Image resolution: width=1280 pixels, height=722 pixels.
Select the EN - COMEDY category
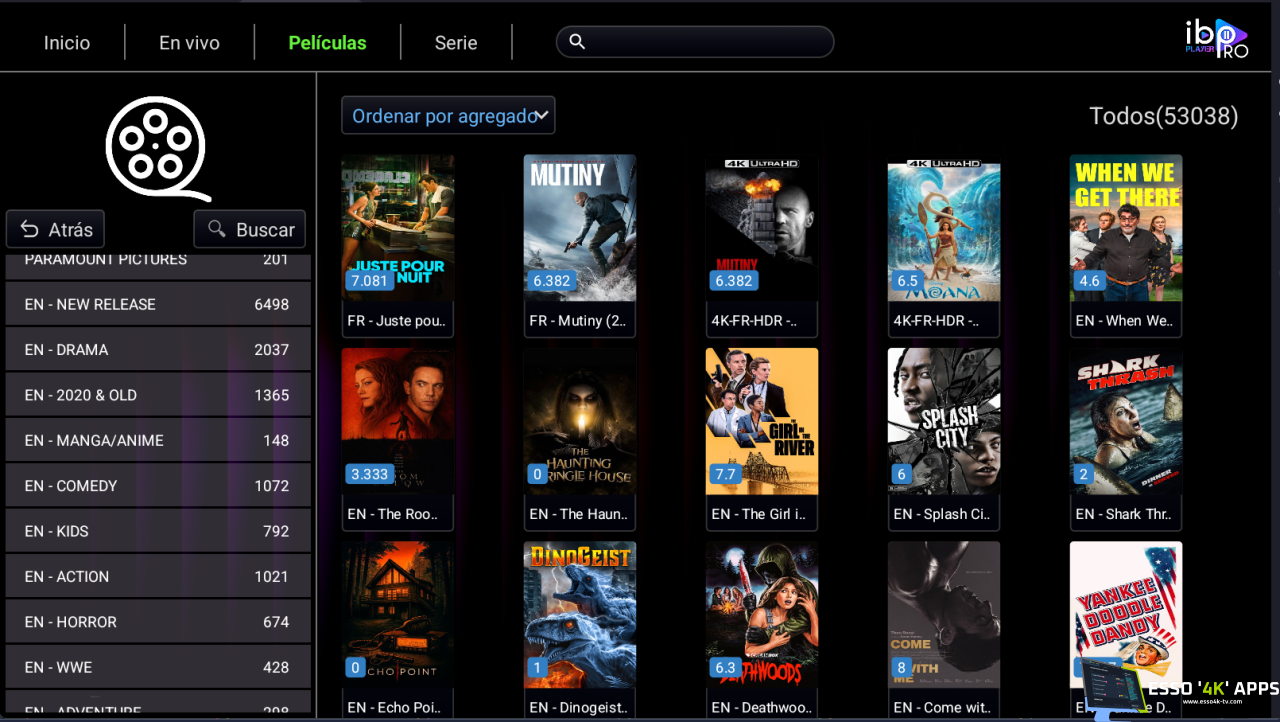coord(158,485)
